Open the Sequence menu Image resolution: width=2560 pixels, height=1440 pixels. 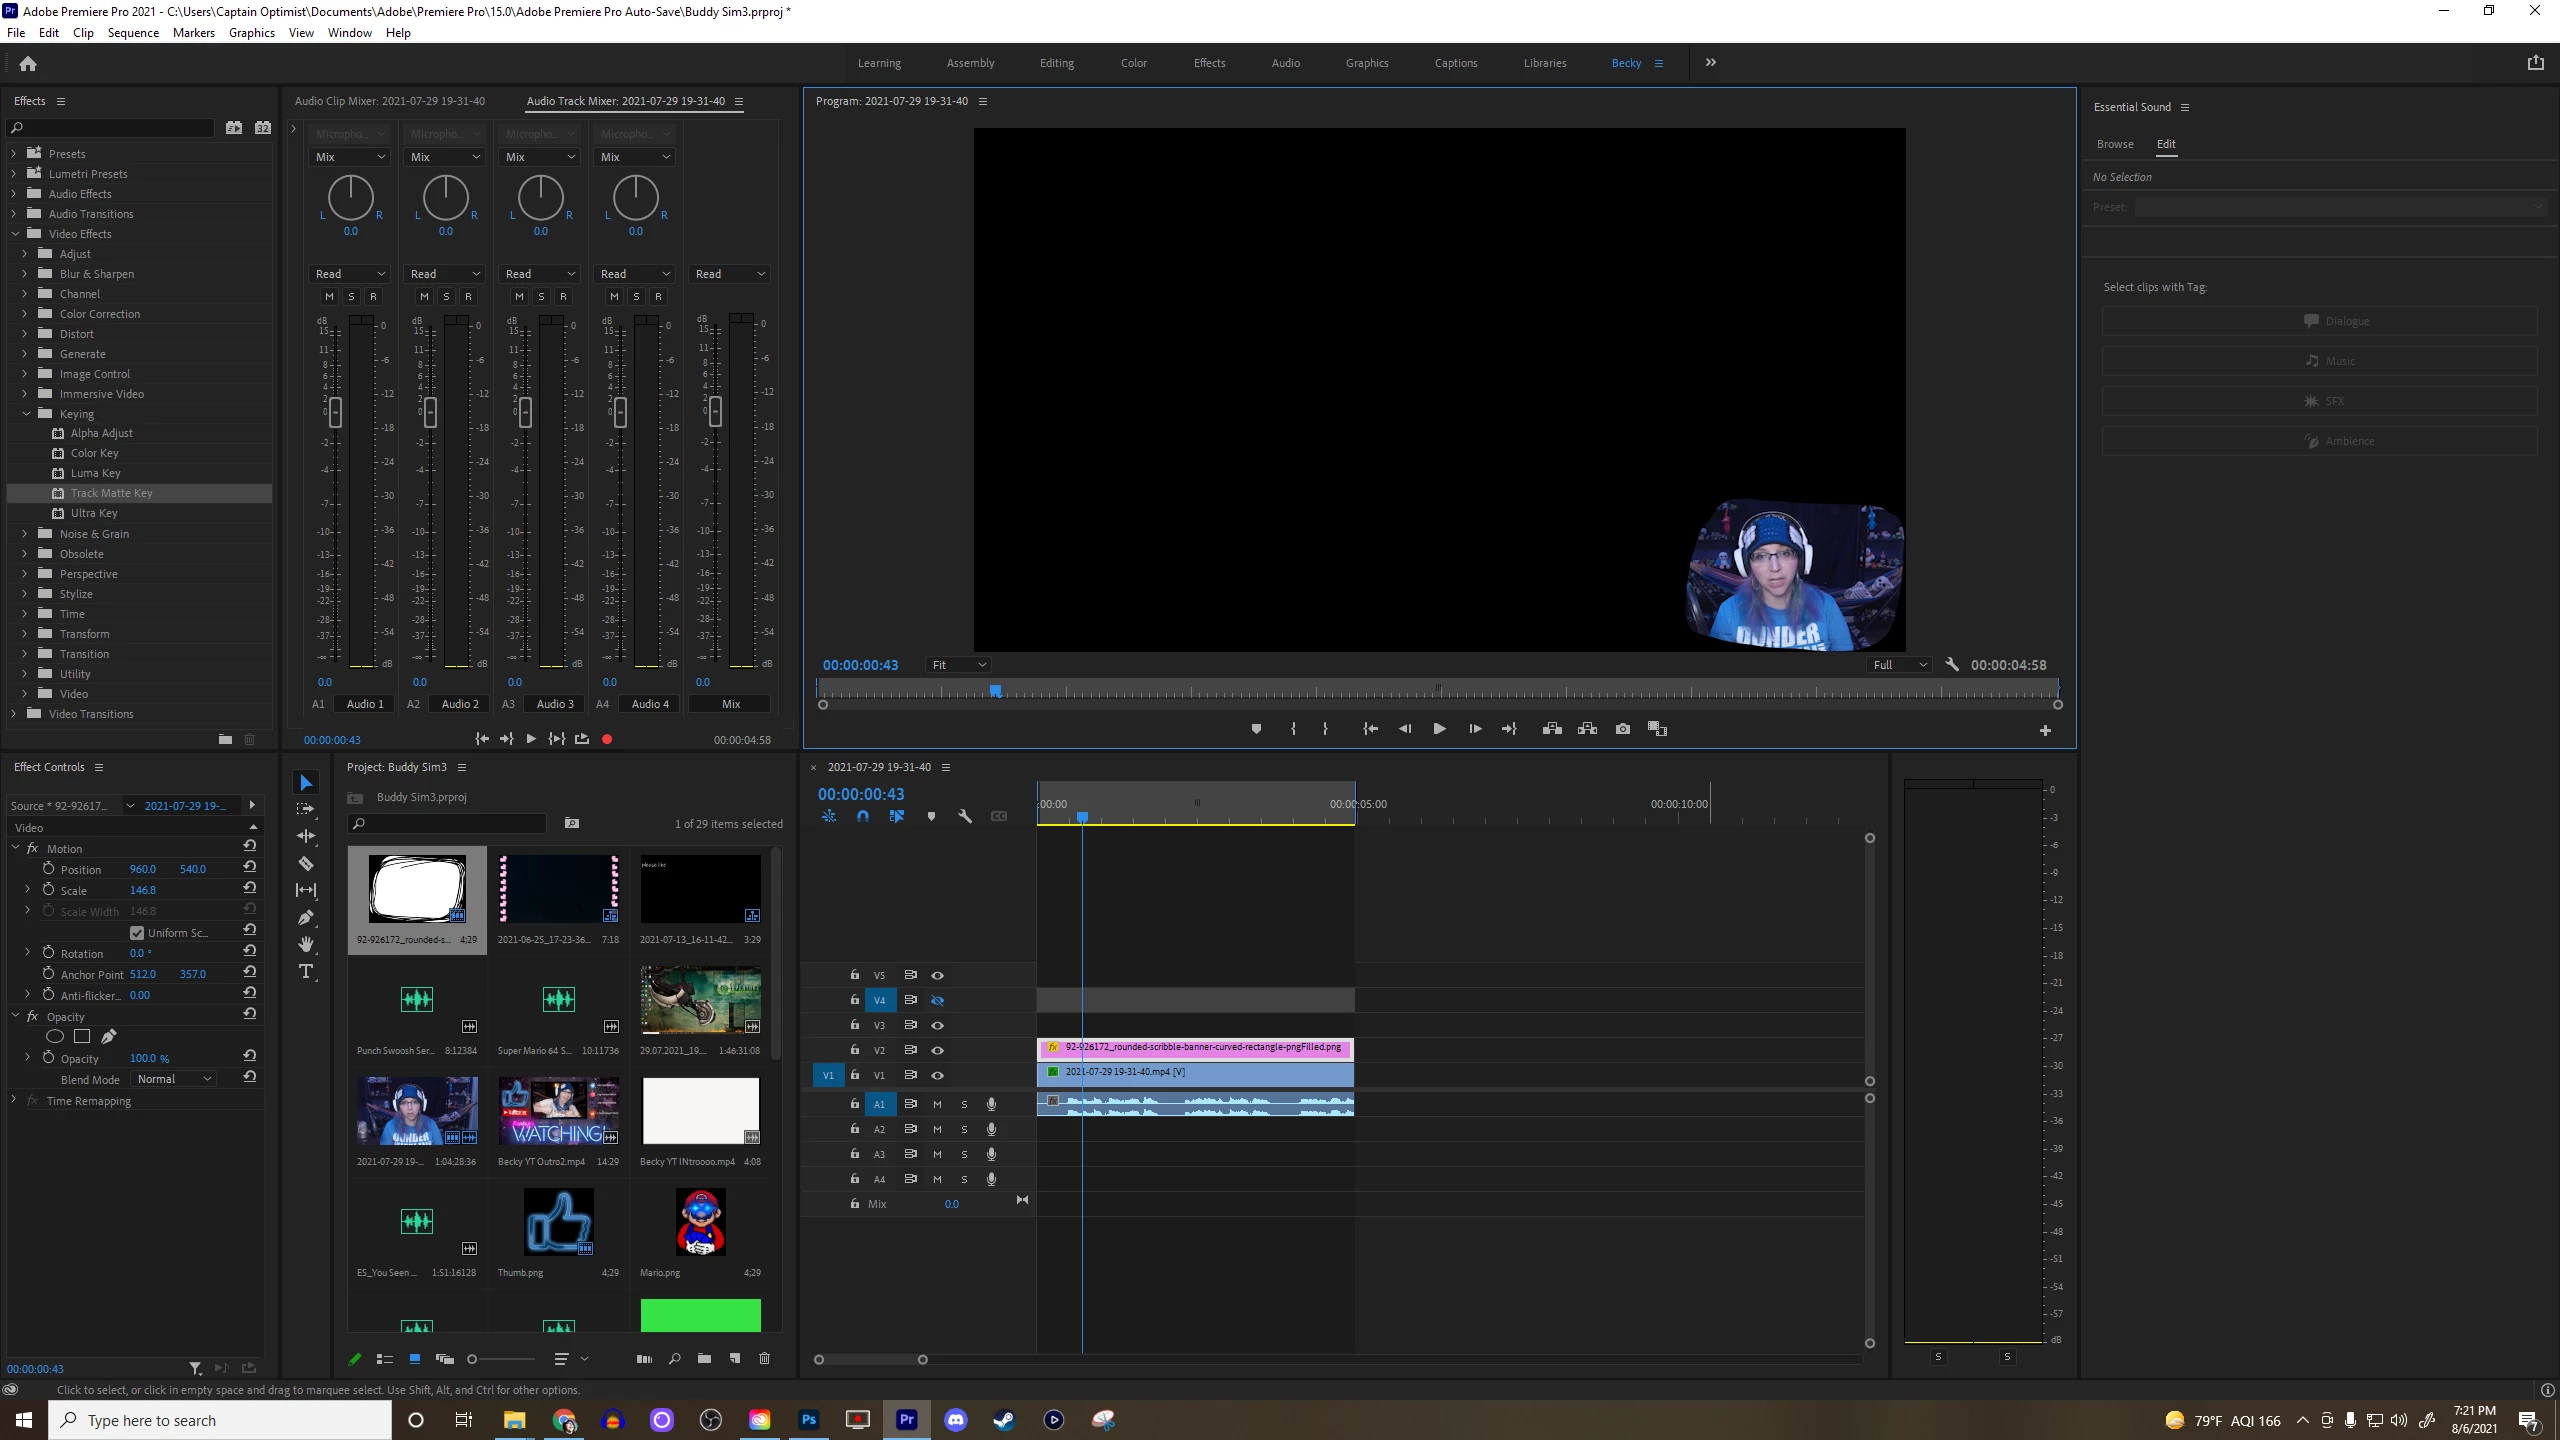click(x=133, y=33)
